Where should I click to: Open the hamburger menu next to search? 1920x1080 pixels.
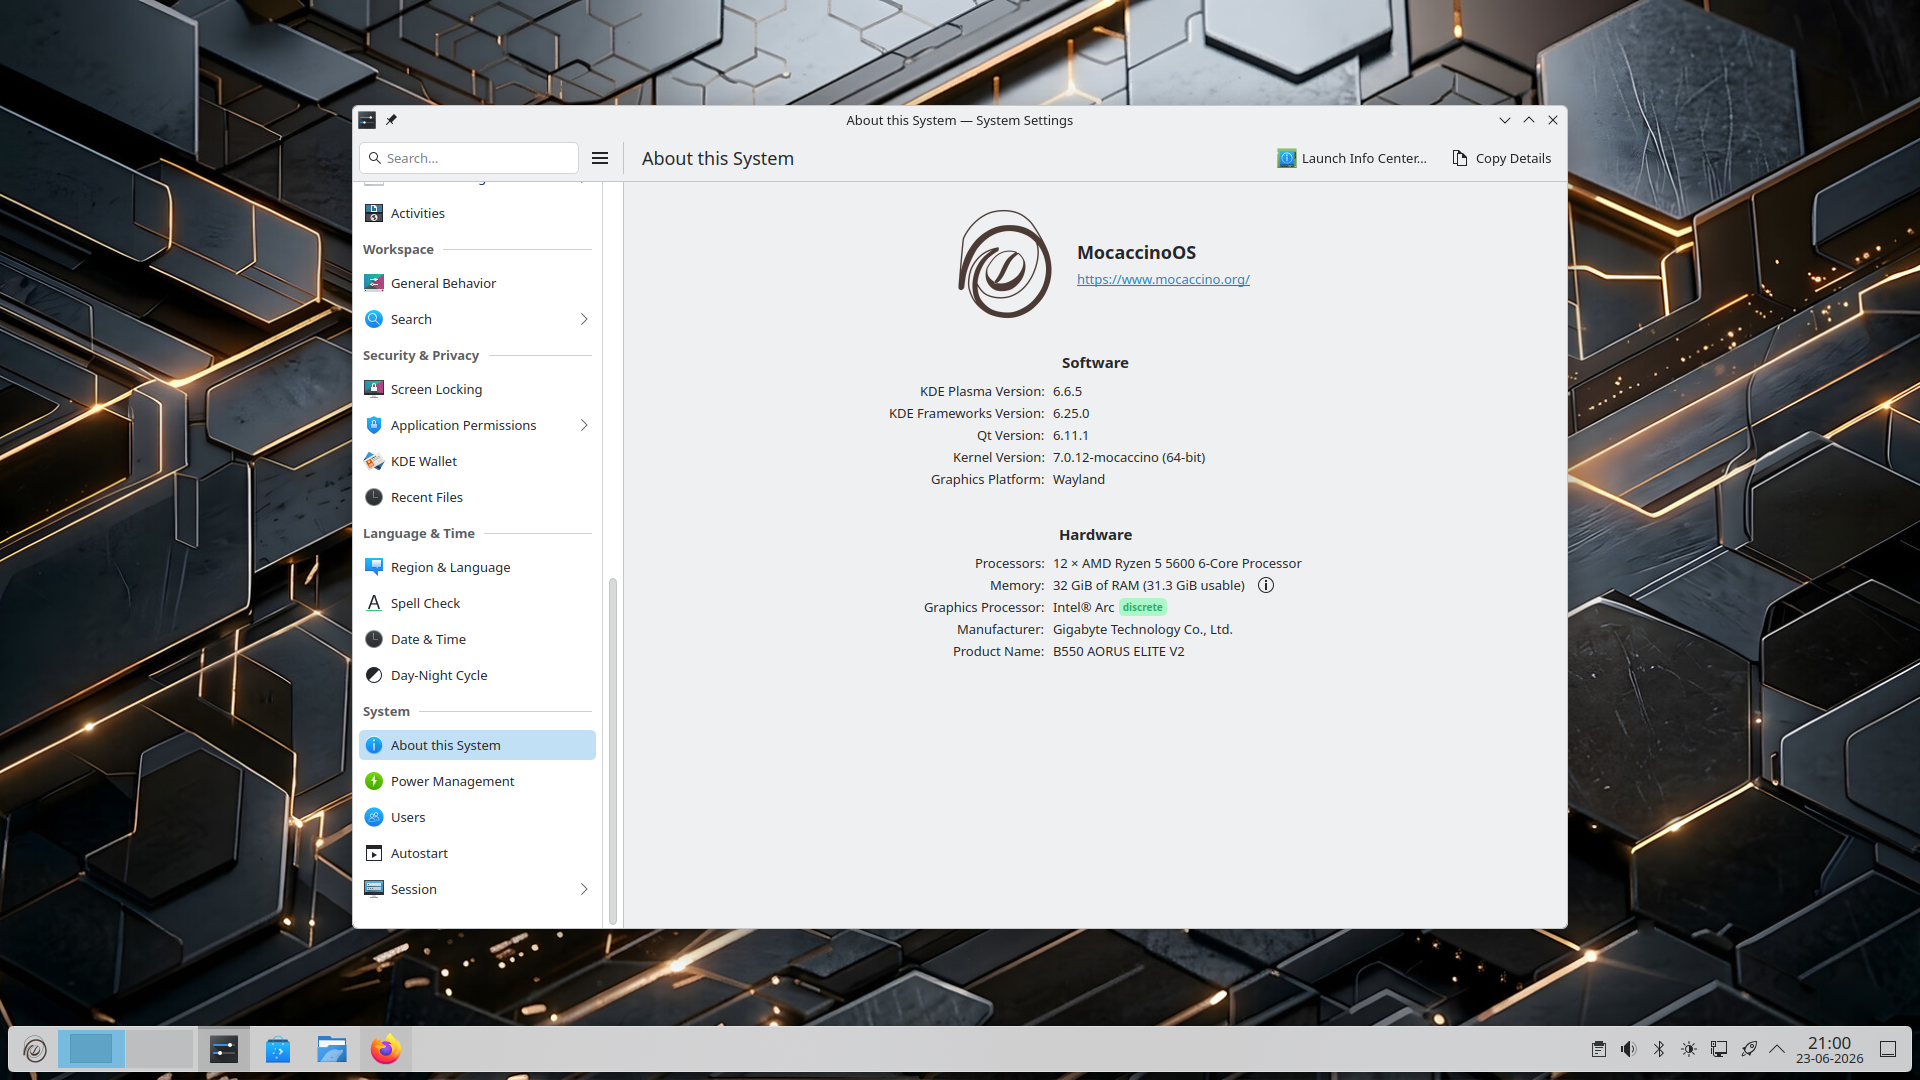[600, 158]
